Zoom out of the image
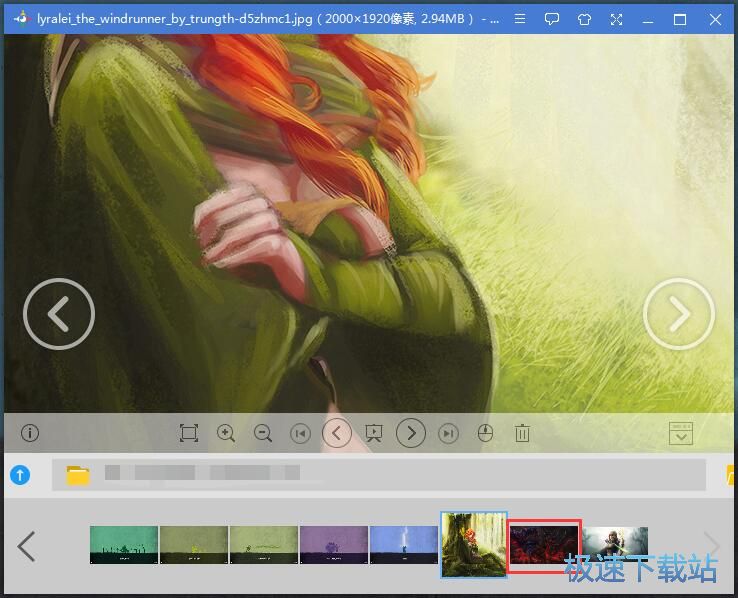 (263, 433)
